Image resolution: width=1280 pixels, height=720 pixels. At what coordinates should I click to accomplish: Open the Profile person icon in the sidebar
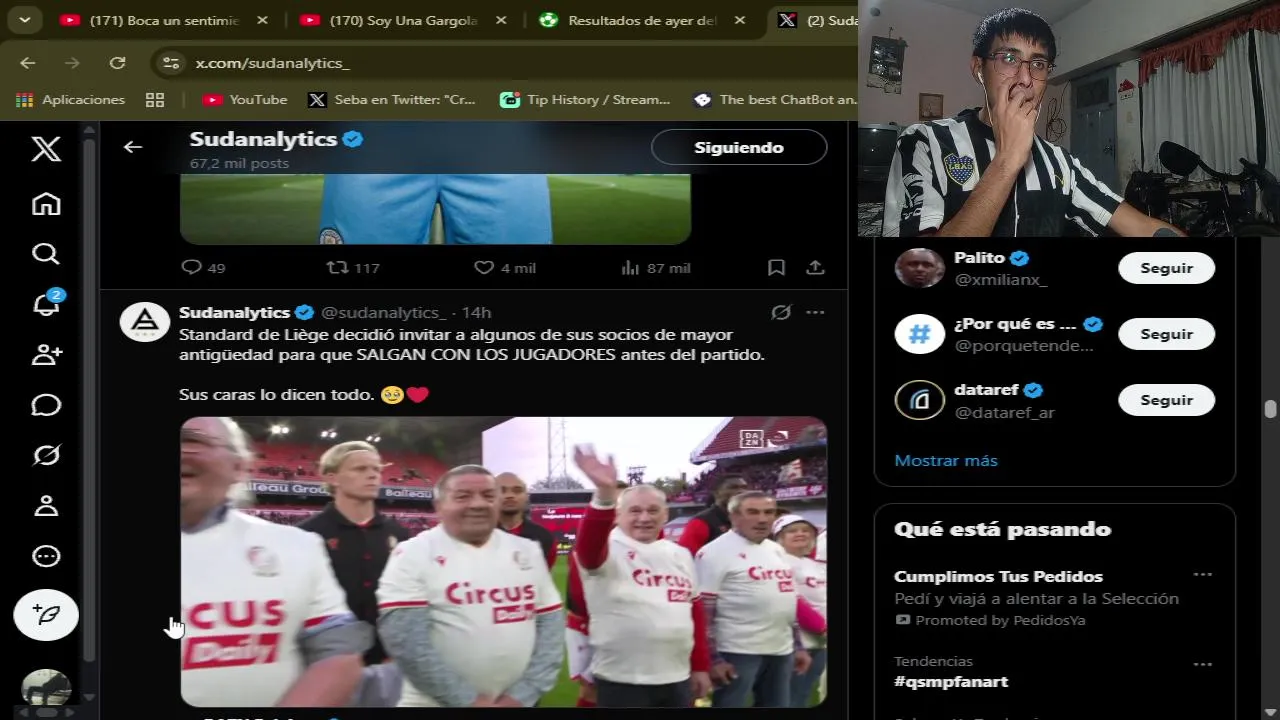point(46,506)
